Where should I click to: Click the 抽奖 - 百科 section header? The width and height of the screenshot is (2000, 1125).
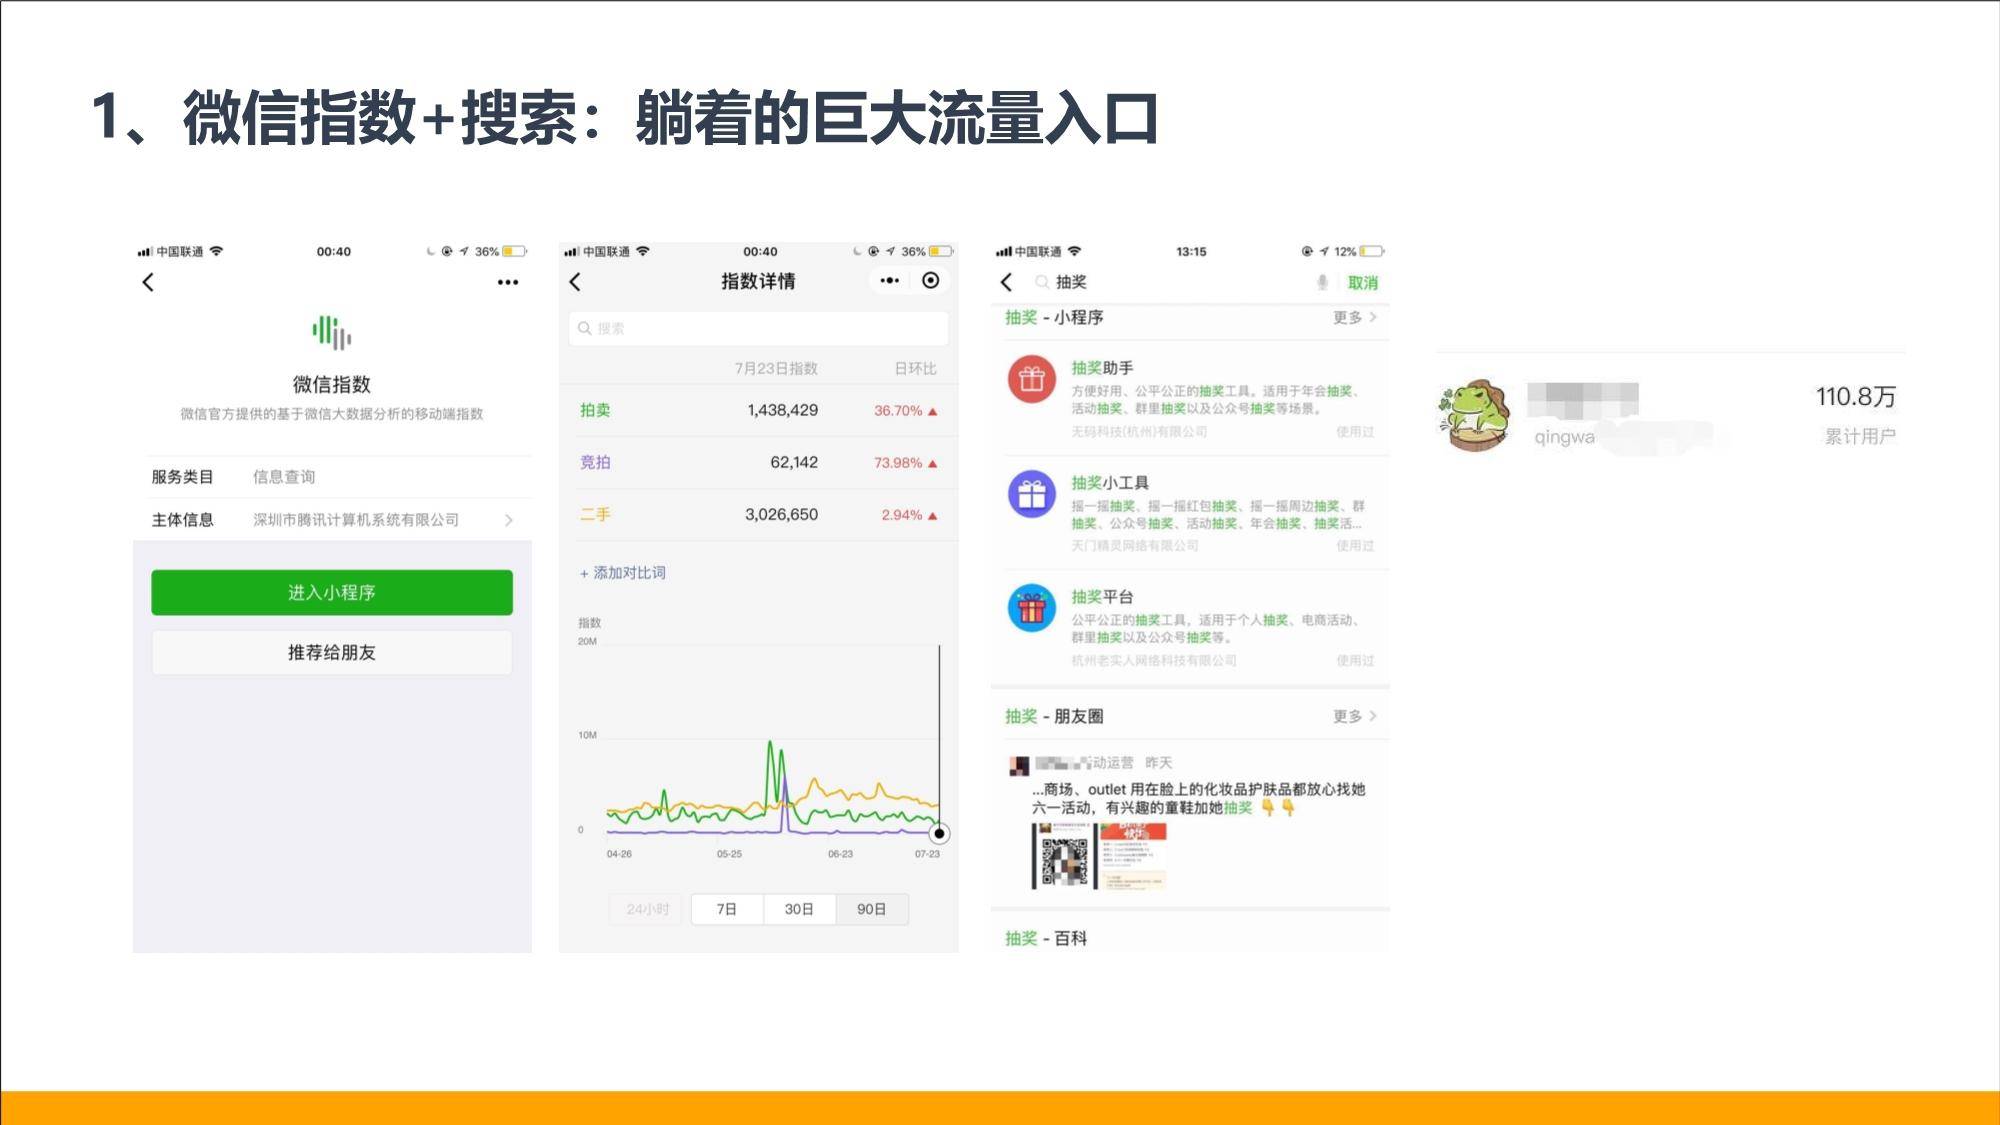[1046, 938]
